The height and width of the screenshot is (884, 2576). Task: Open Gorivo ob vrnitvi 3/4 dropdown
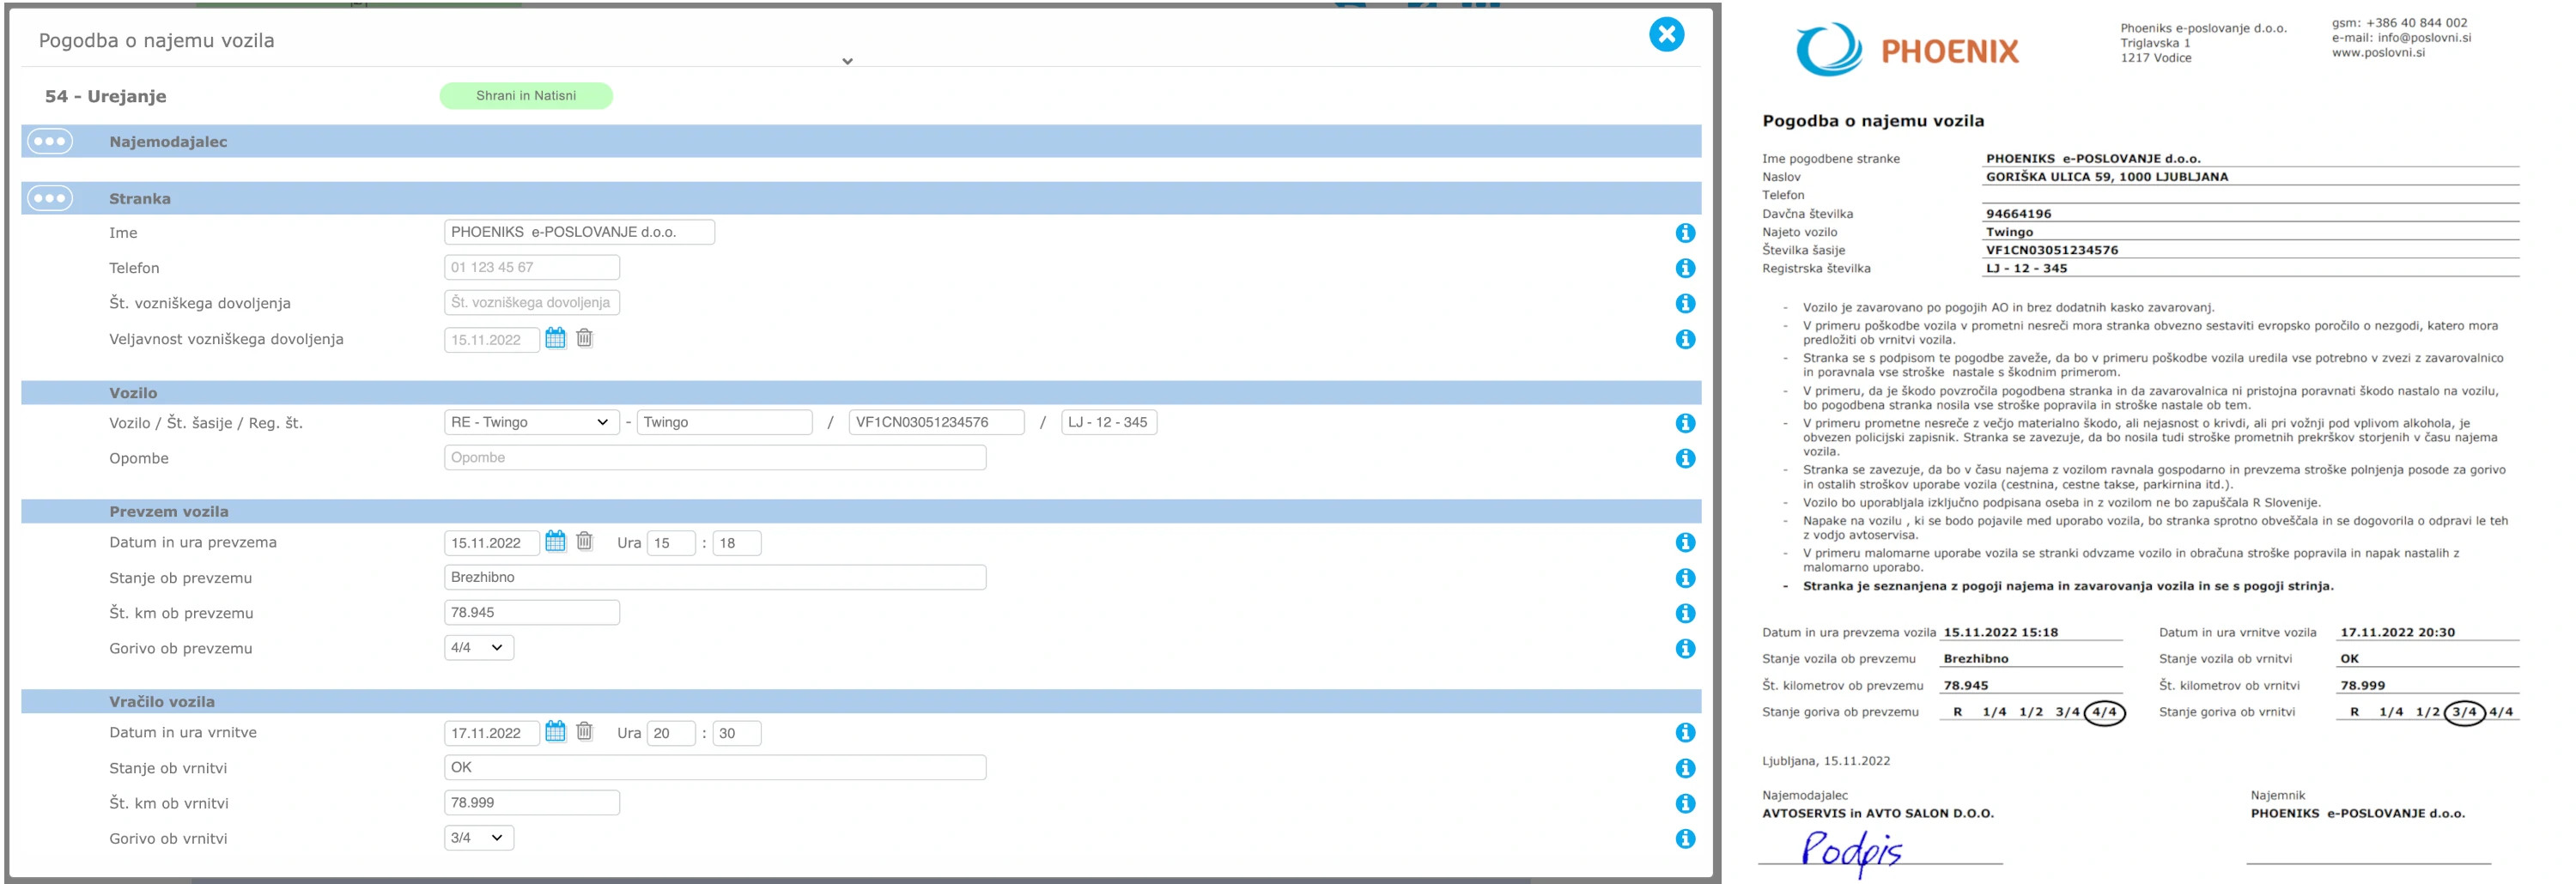[478, 838]
